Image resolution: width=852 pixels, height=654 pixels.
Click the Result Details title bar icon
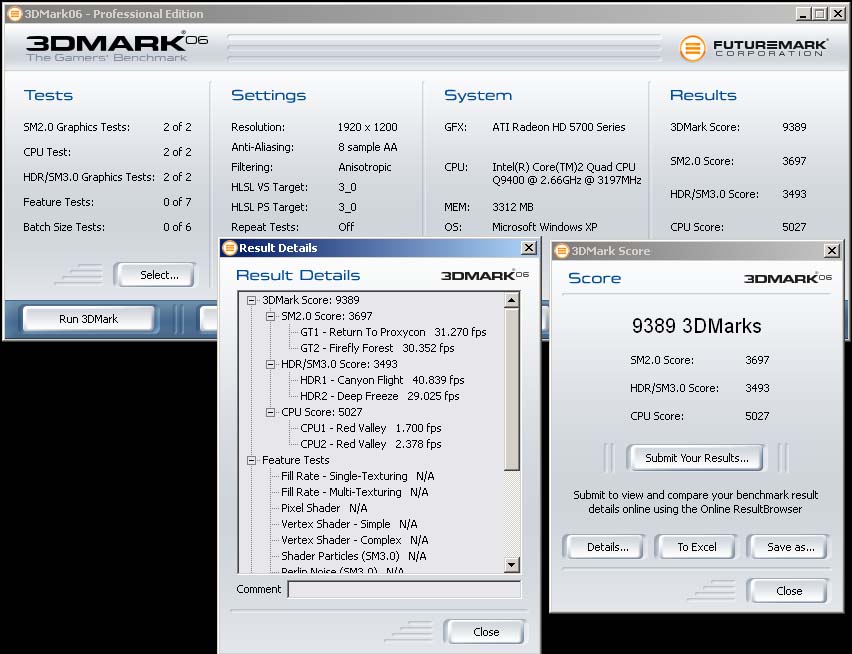tap(229, 248)
